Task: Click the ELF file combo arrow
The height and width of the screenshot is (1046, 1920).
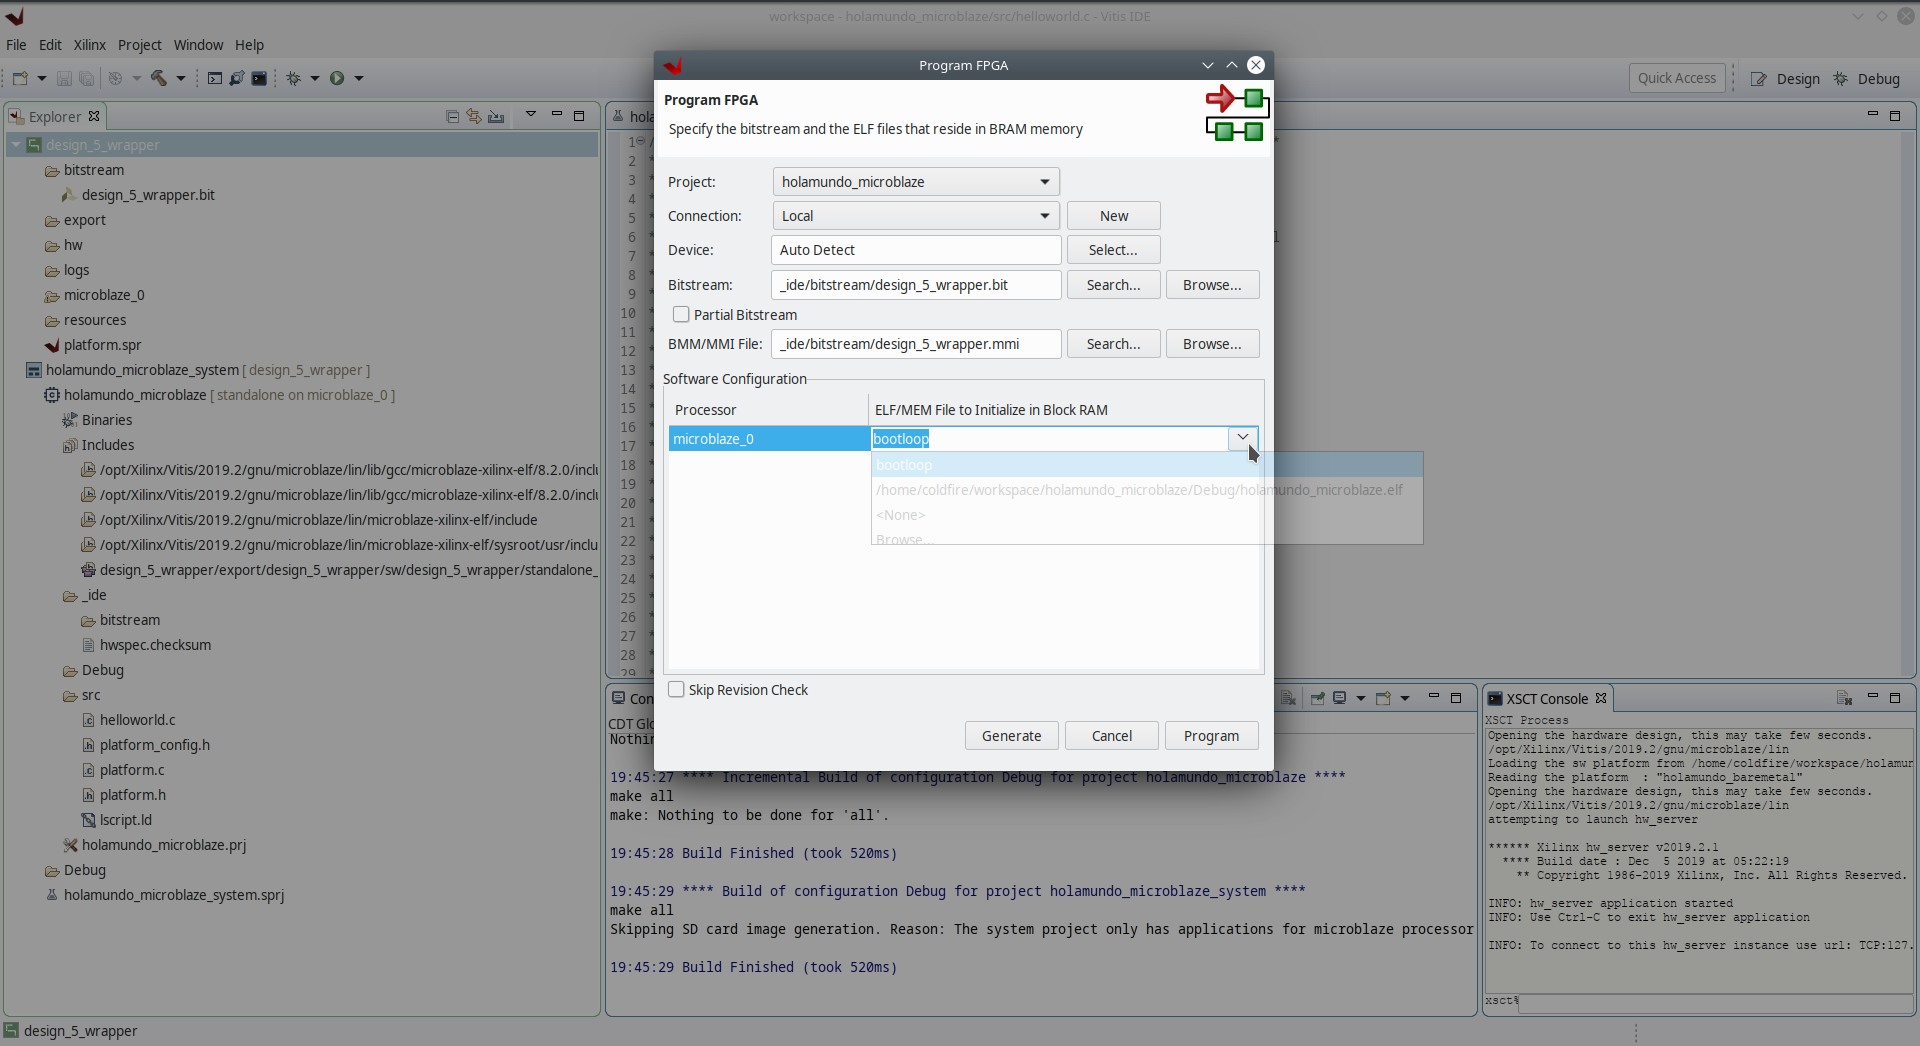Action: 1242,438
